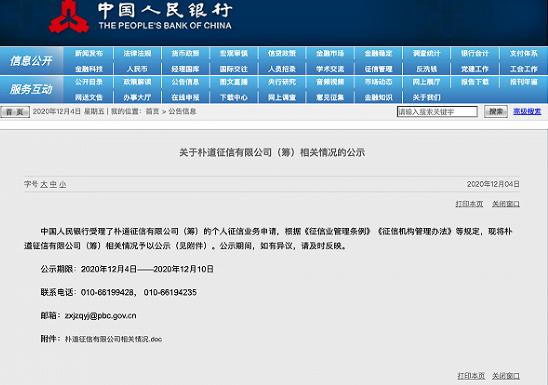Set font size to 大
This screenshot has width=548, height=385.
pos(44,184)
